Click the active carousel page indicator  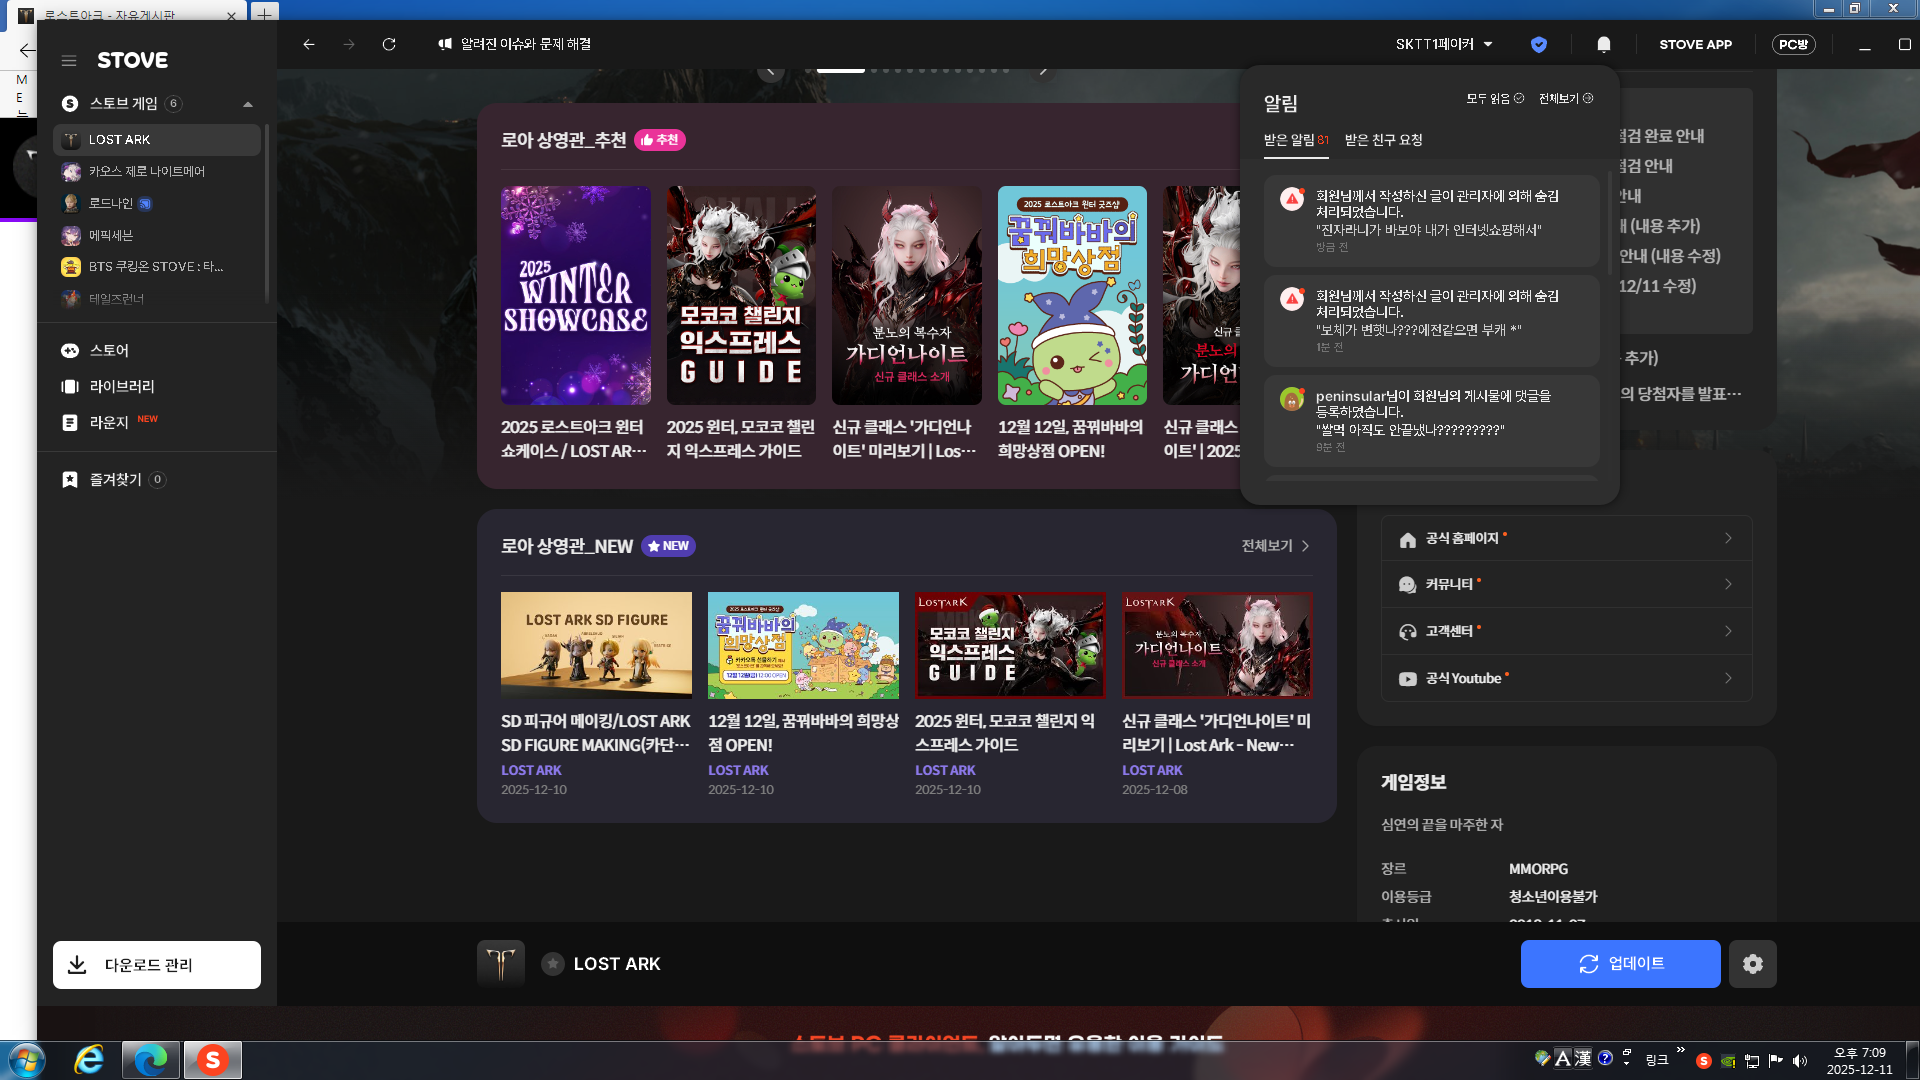point(840,70)
